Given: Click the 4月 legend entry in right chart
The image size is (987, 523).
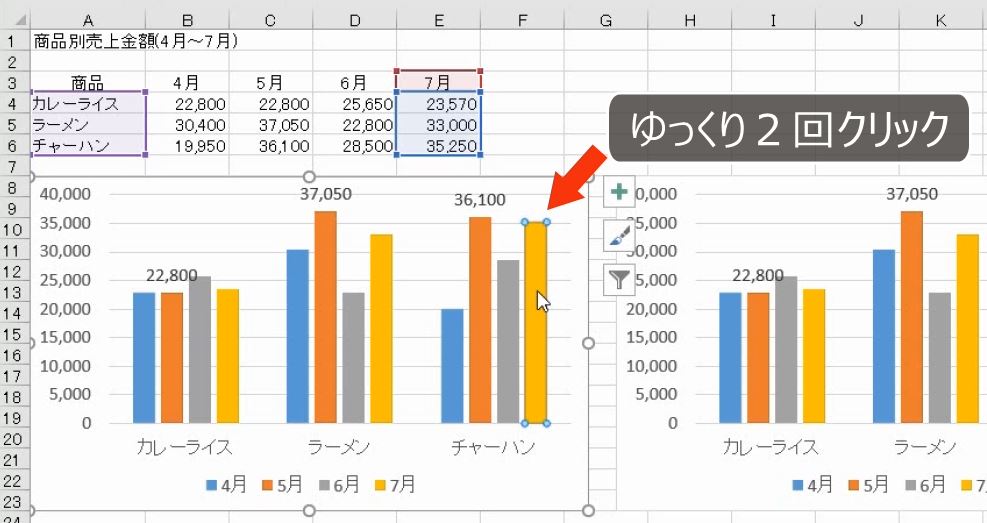Looking at the screenshot, I should pos(813,485).
